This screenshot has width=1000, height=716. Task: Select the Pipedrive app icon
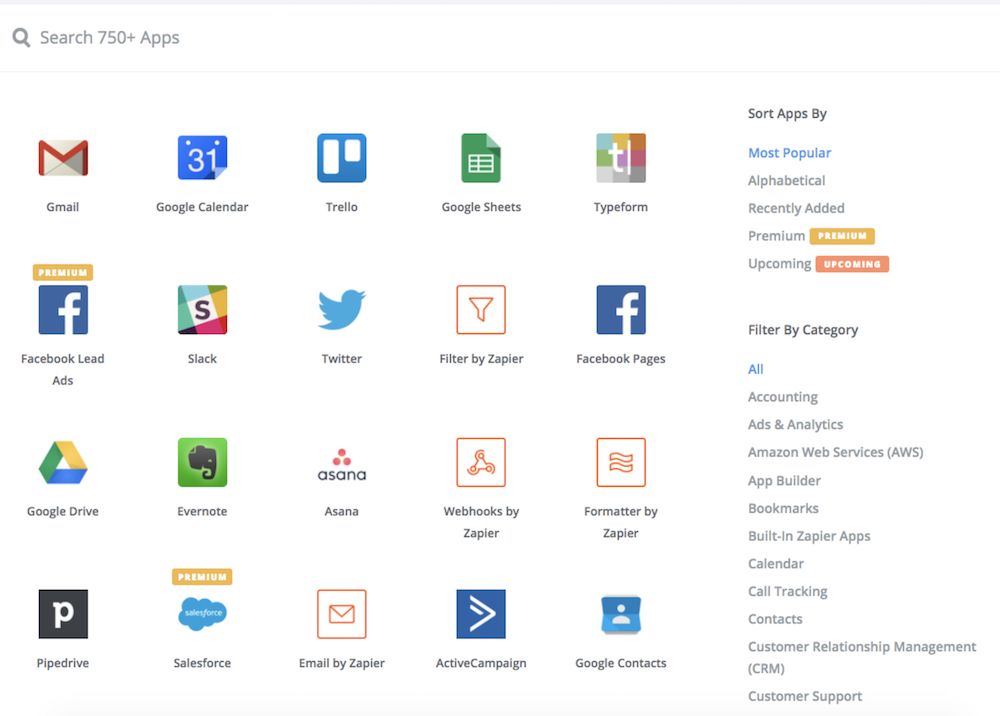tap(63, 614)
